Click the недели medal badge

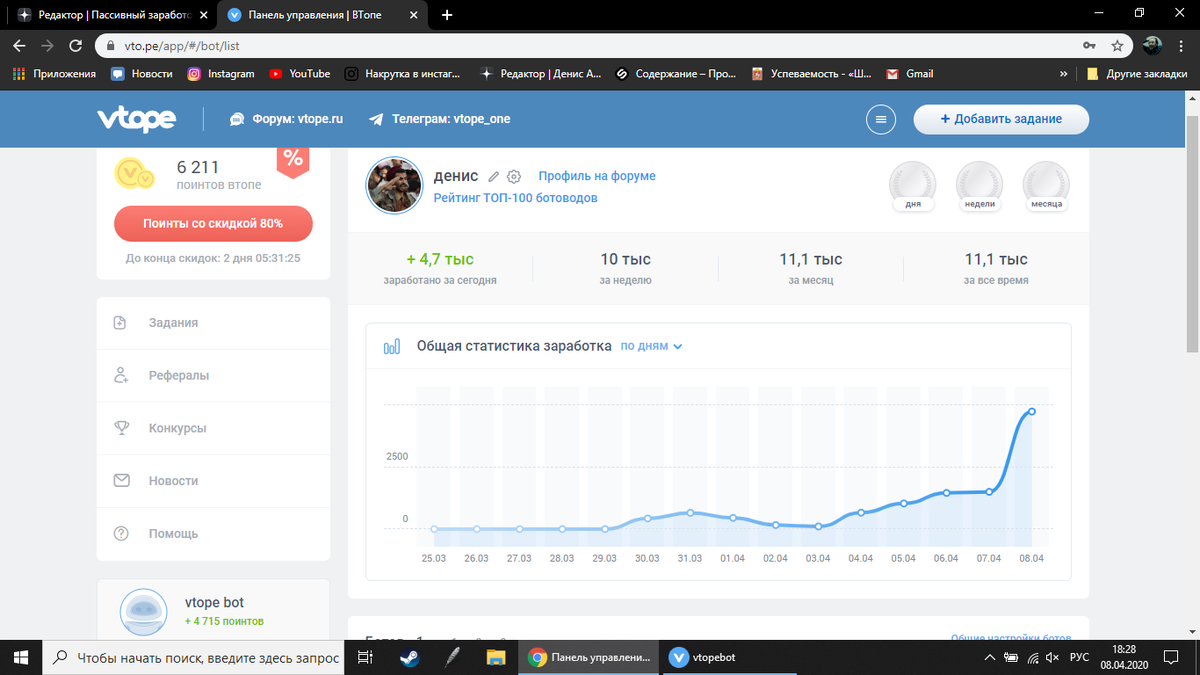[979, 186]
